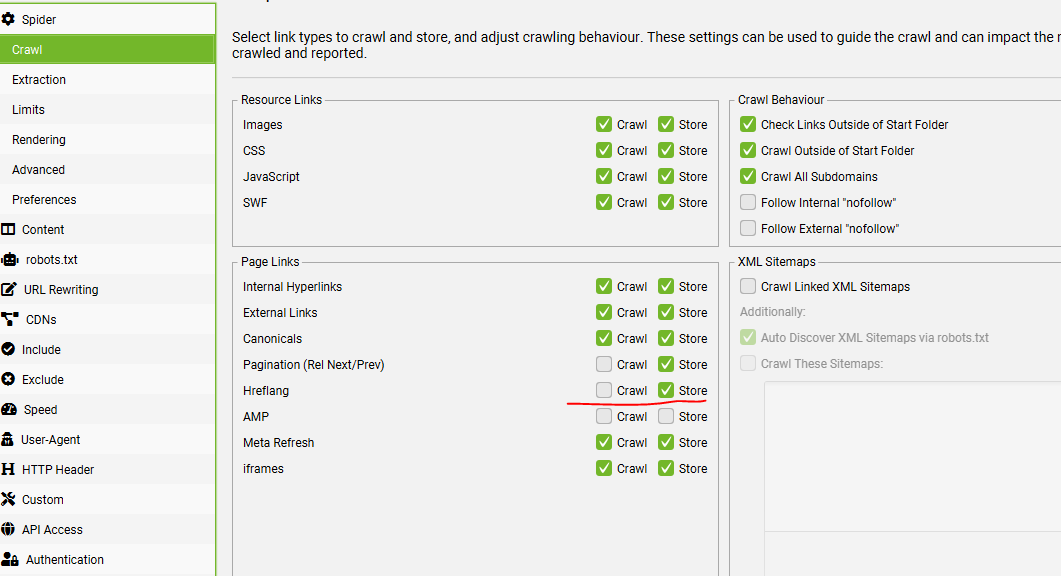The height and width of the screenshot is (576, 1061).
Task: Open the Exclude configuration
Action: click(x=42, y=379)
